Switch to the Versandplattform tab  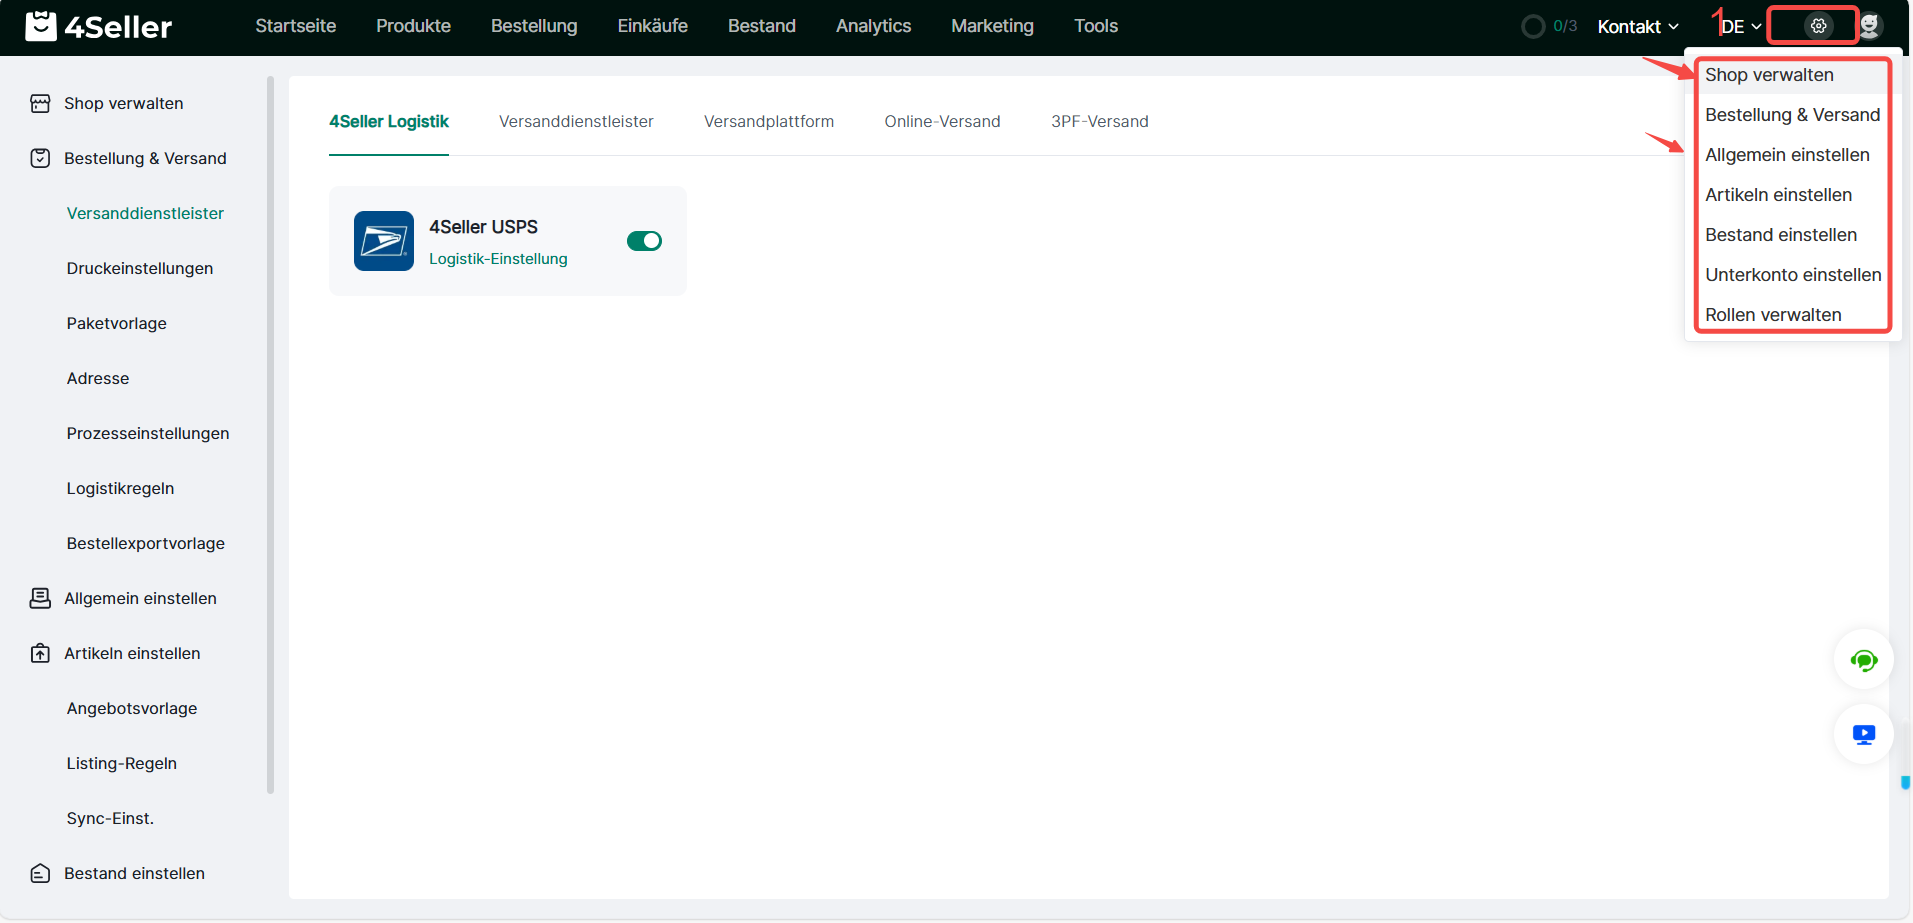[768, 122]
